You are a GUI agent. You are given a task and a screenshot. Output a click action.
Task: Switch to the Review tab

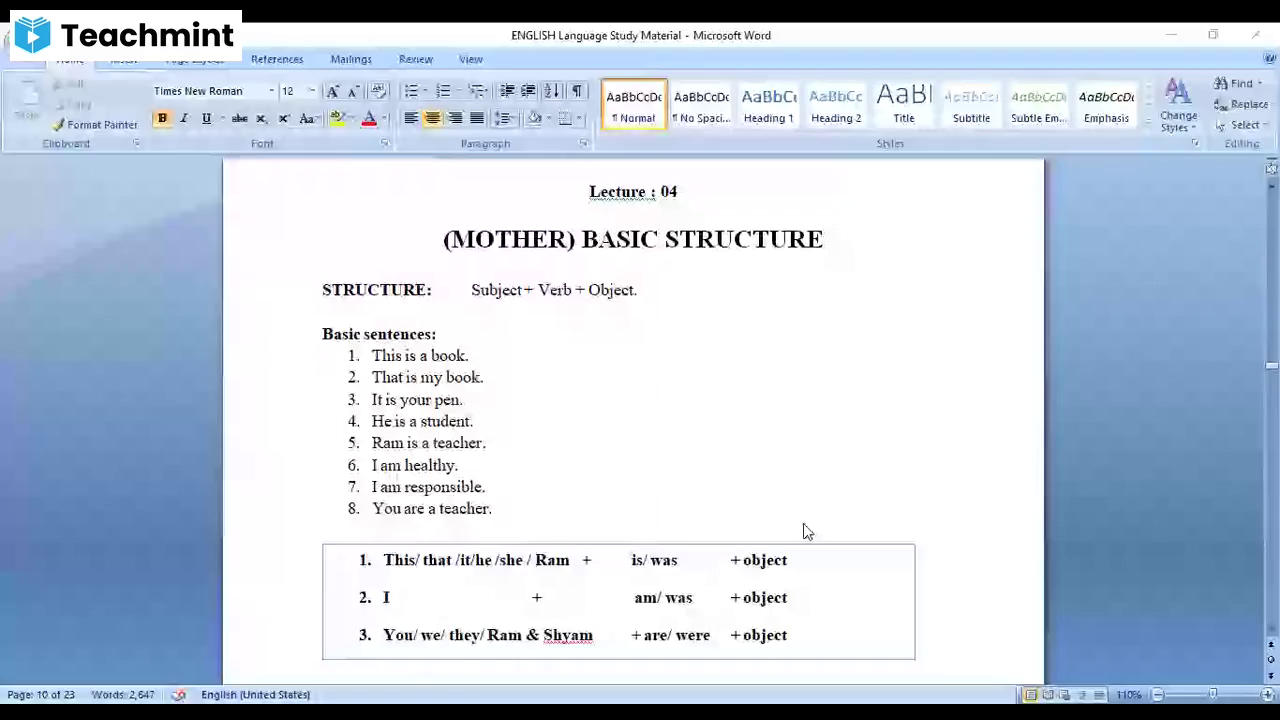pos(415,59)
